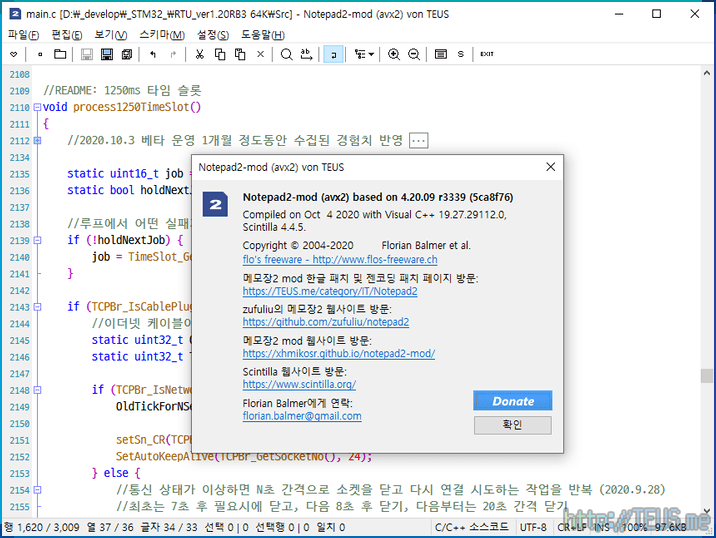
Task: Click line number 2135 in the margin
Action: point(20,174)
